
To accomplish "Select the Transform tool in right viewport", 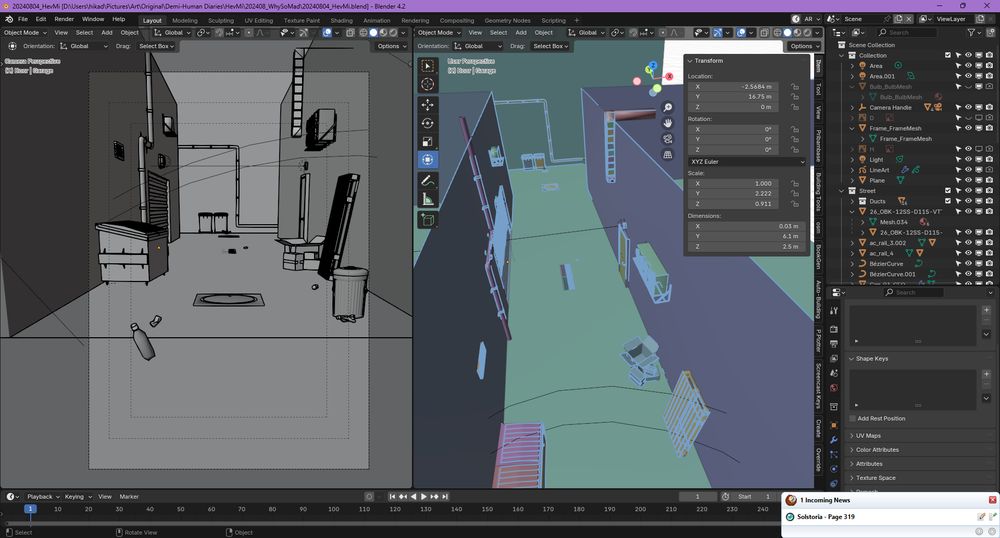I will tap(427, 160).
